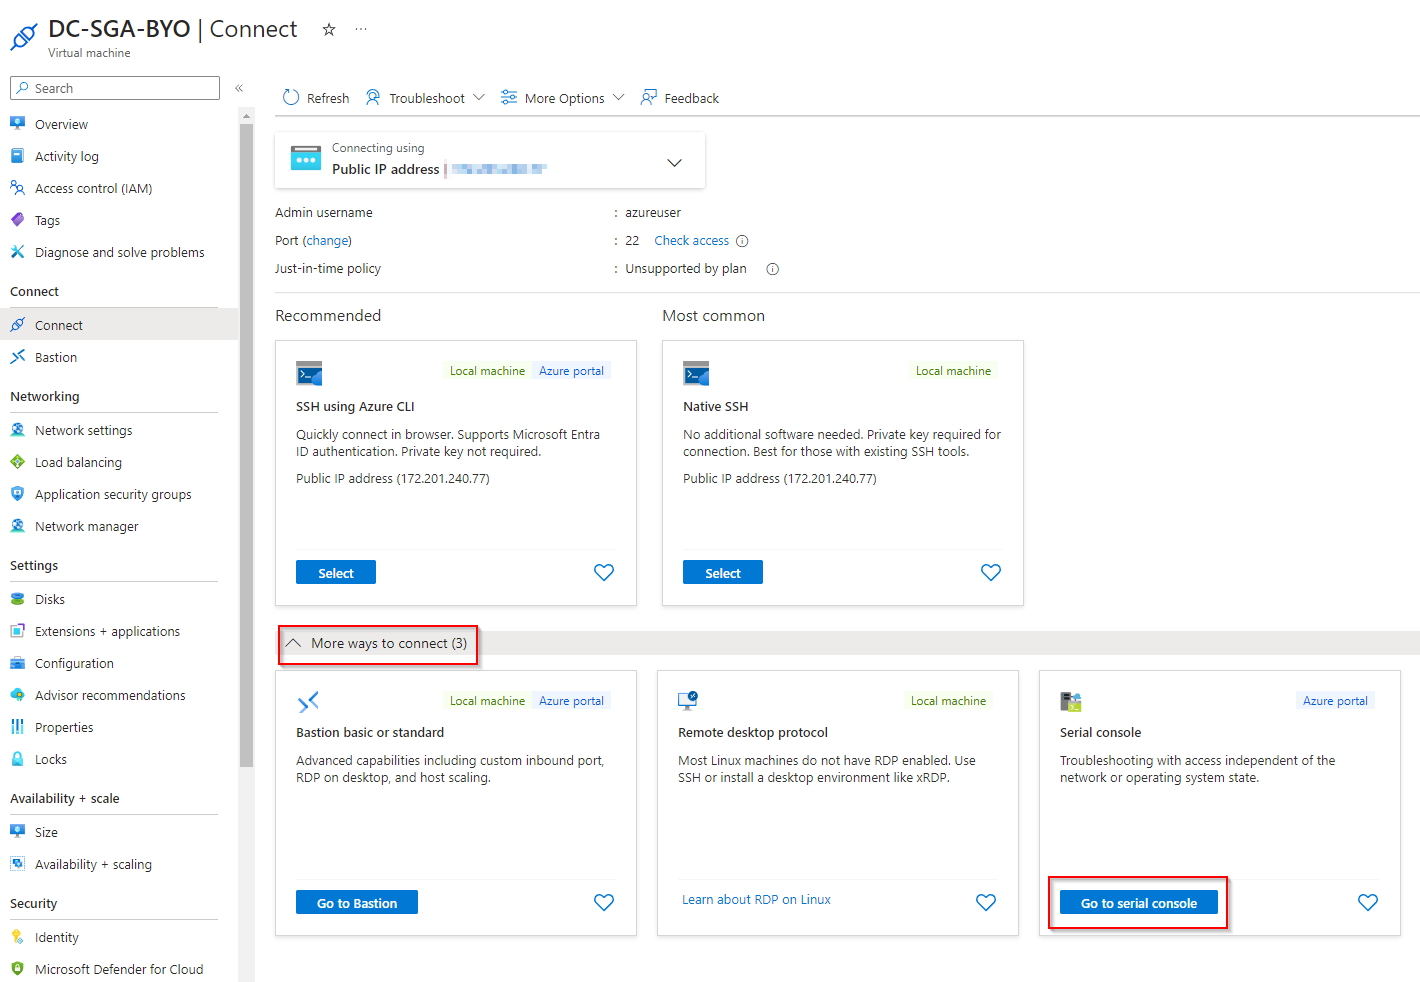Click Go to serial console
Screen dimensions: 1420x982
coord(1138,902)
